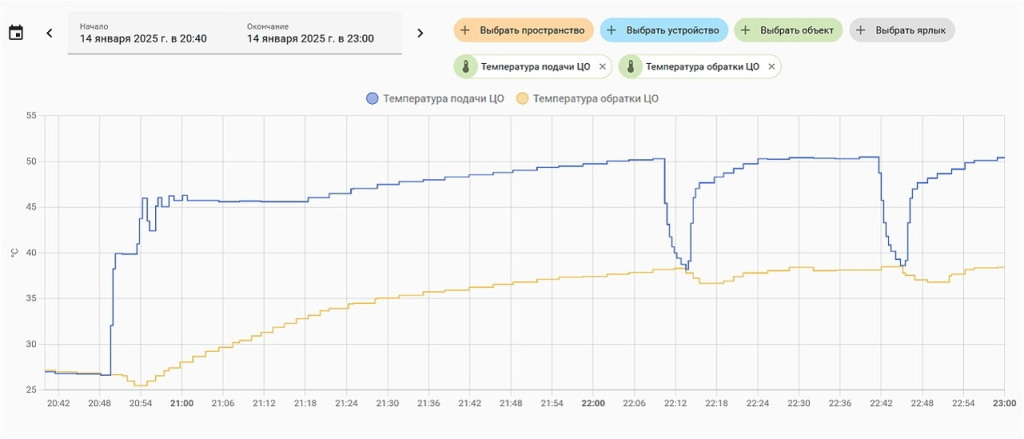Open the Выбрать ярлык selector
The height and width of the screenshot is (439, 1024).
902,30
